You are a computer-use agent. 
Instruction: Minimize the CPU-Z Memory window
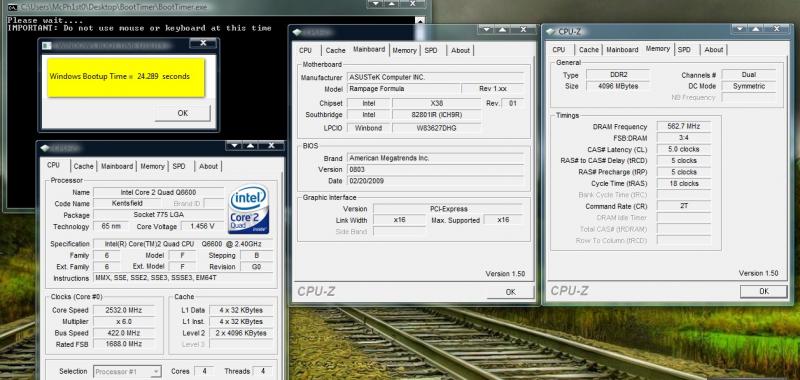(740, 30)
